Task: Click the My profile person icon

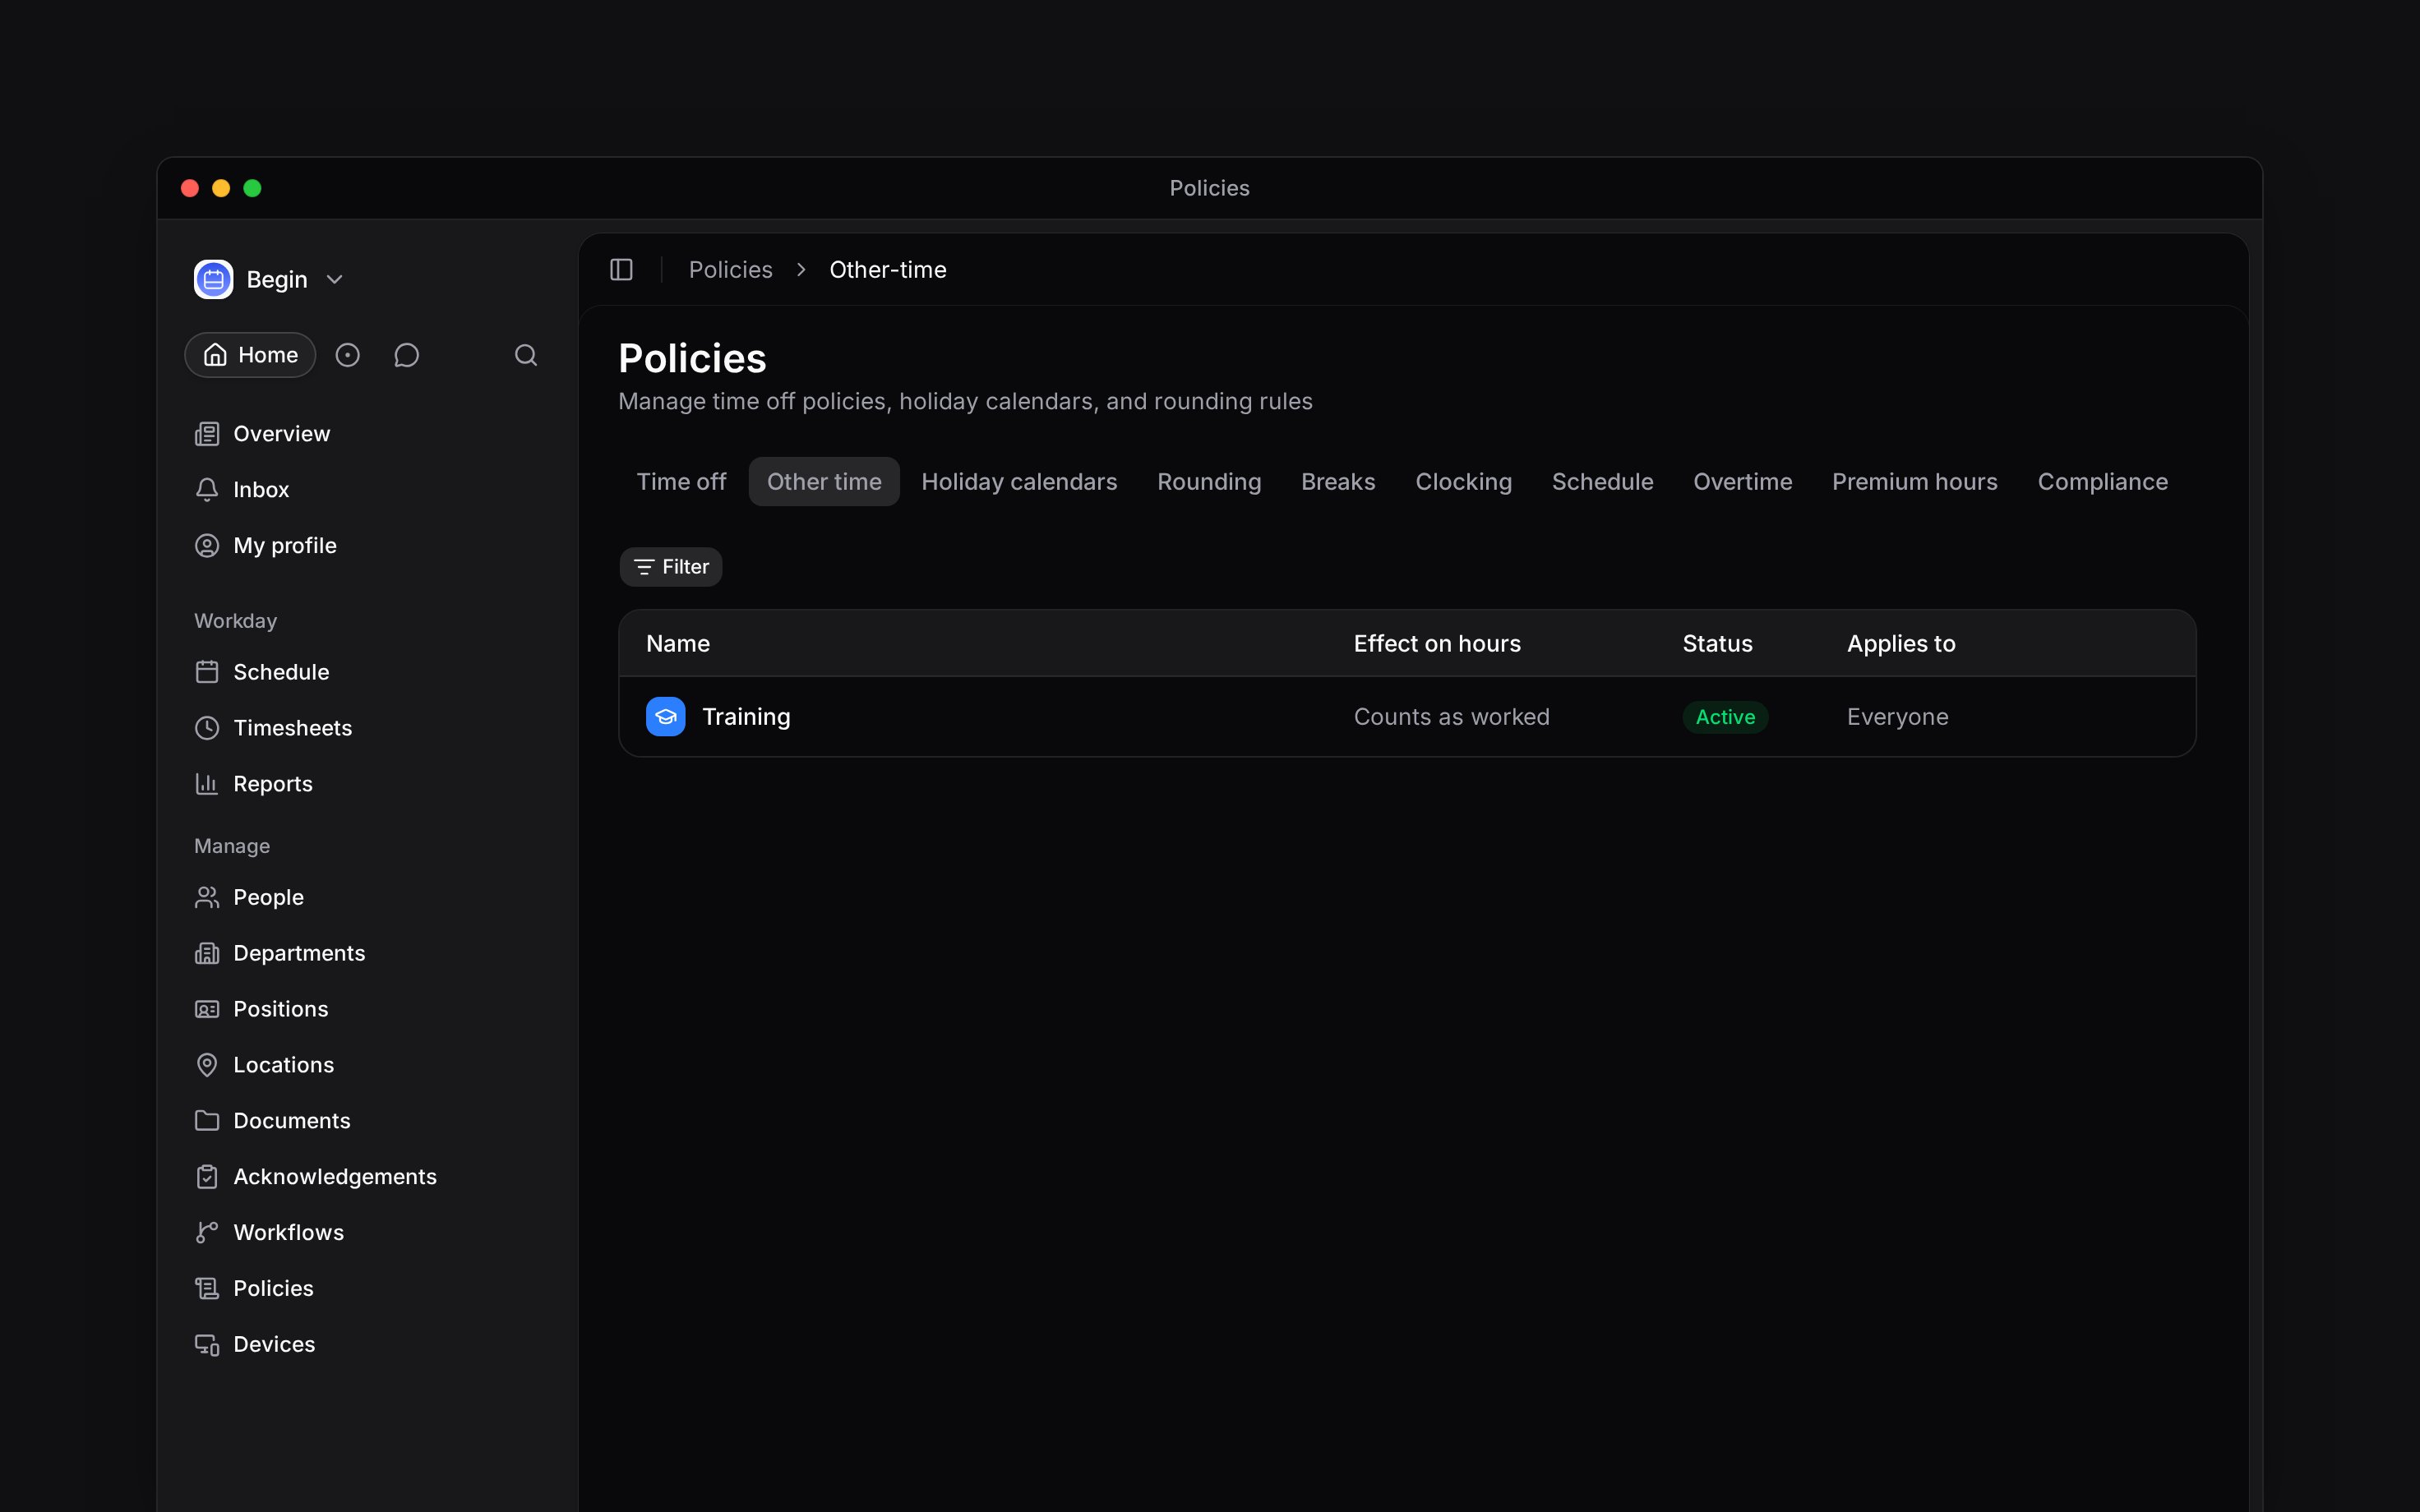Action: click(207, 546)
